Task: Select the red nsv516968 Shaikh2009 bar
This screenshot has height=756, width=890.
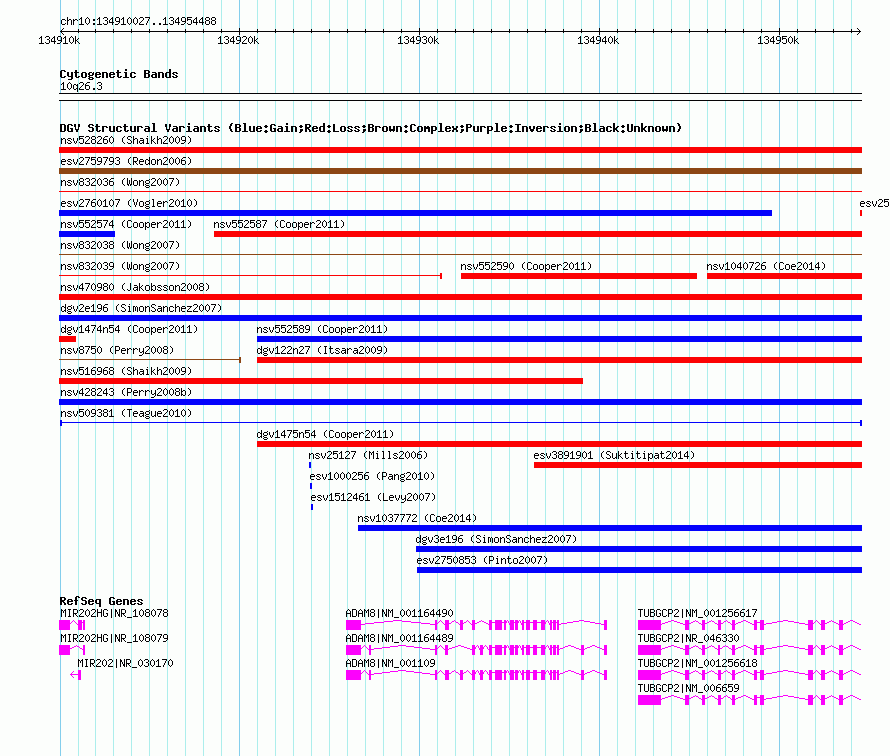Action: pos(321,381)
